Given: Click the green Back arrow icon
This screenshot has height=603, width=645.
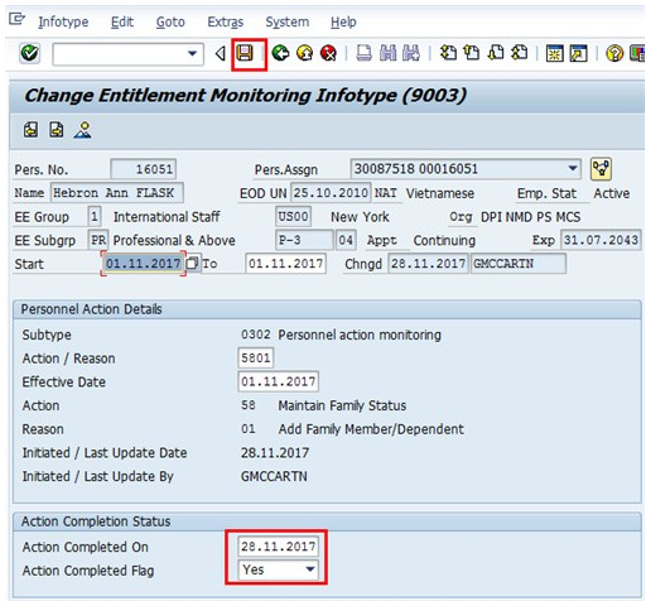Looking at the screenshot, I should (281, 53).
